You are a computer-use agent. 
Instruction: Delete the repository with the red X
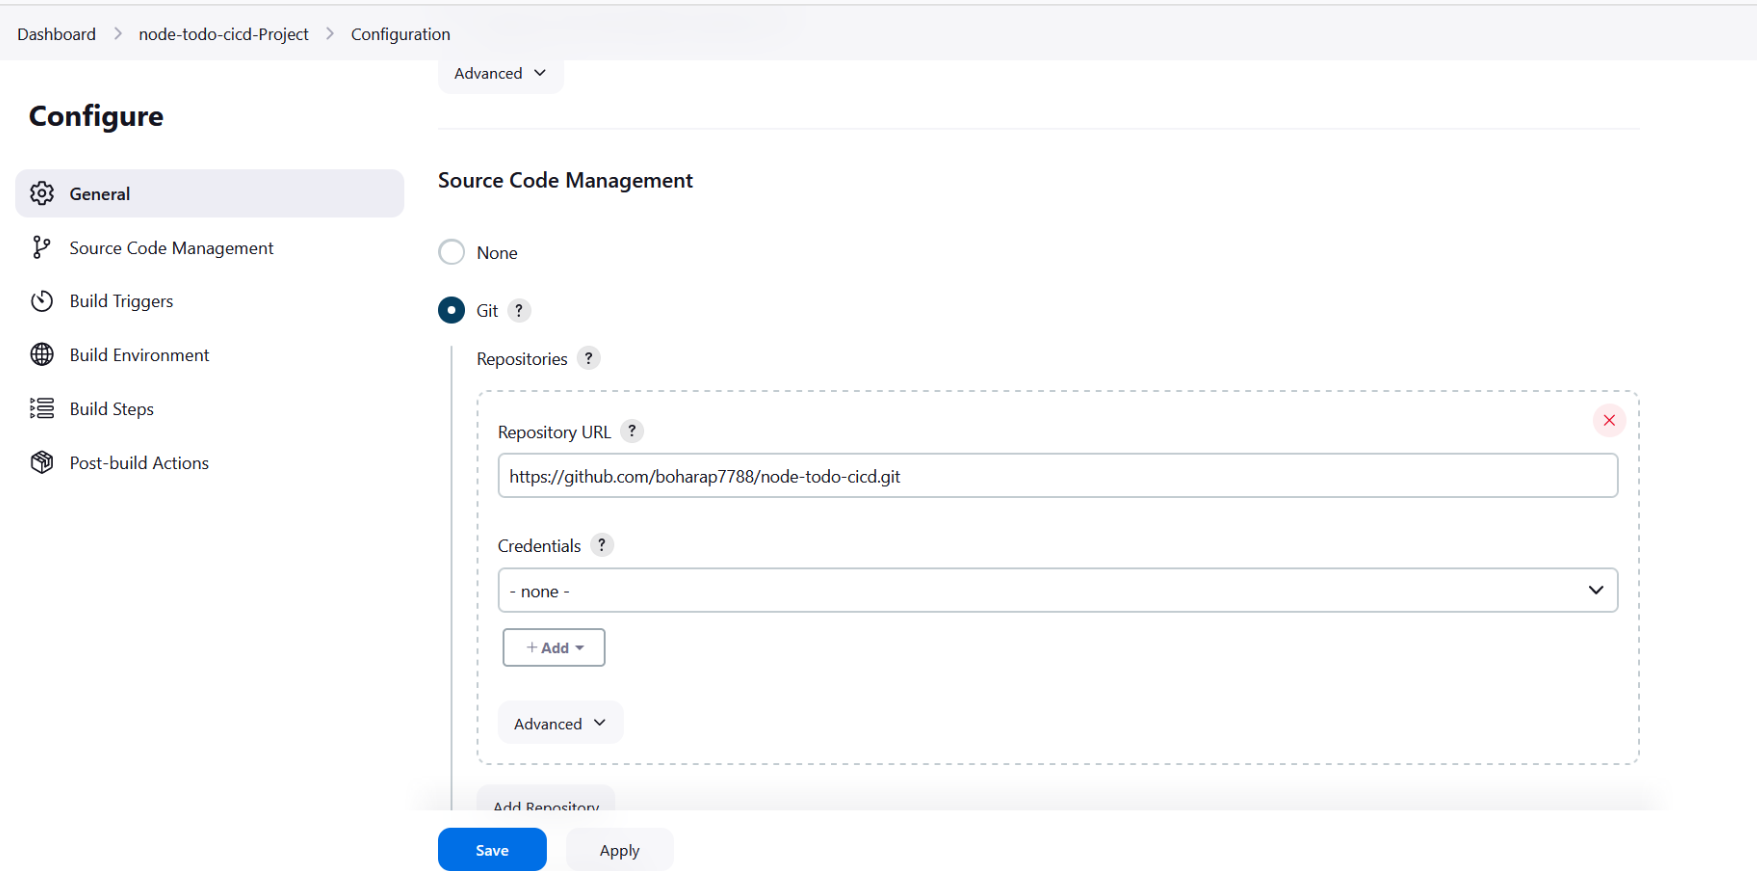point(1609,420)
